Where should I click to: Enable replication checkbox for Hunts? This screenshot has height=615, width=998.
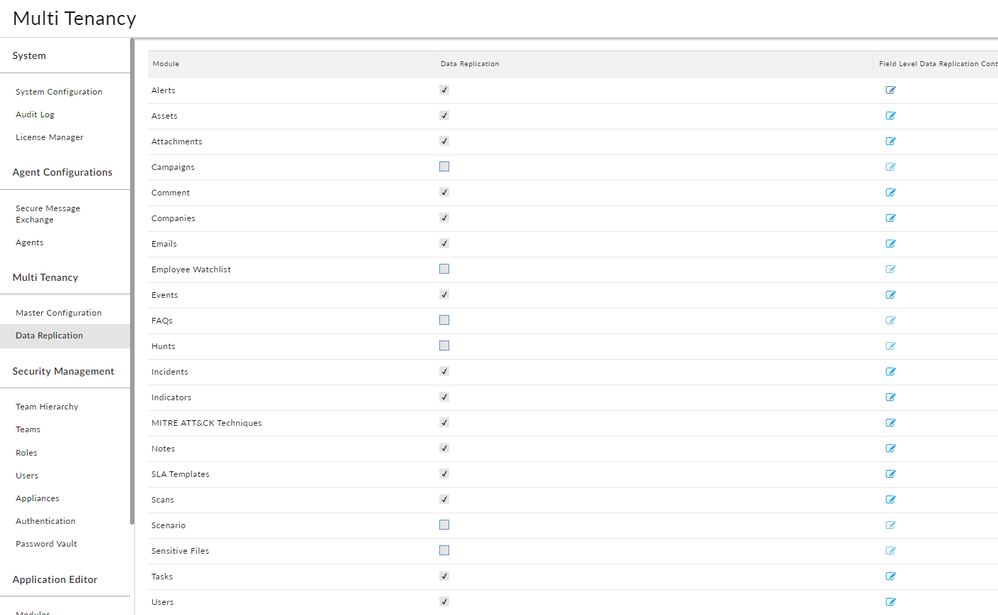click(444, 346)
